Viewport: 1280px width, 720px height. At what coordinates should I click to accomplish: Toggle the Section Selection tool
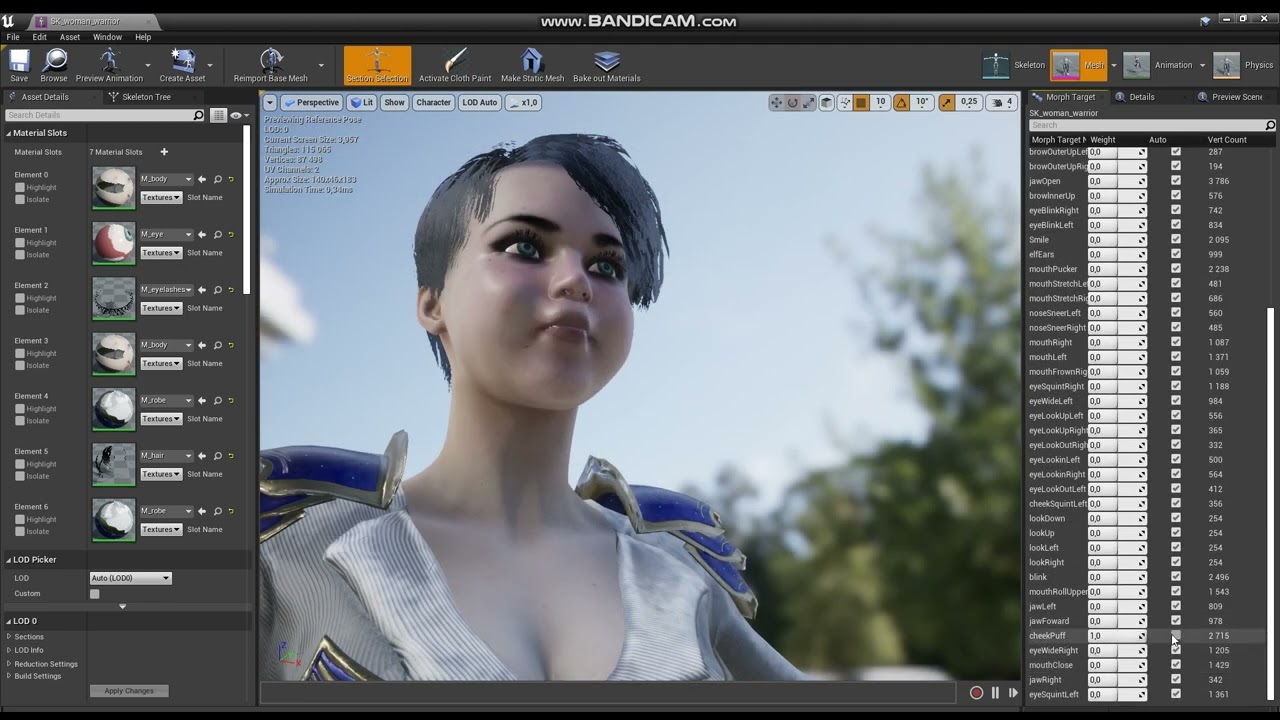377,64
